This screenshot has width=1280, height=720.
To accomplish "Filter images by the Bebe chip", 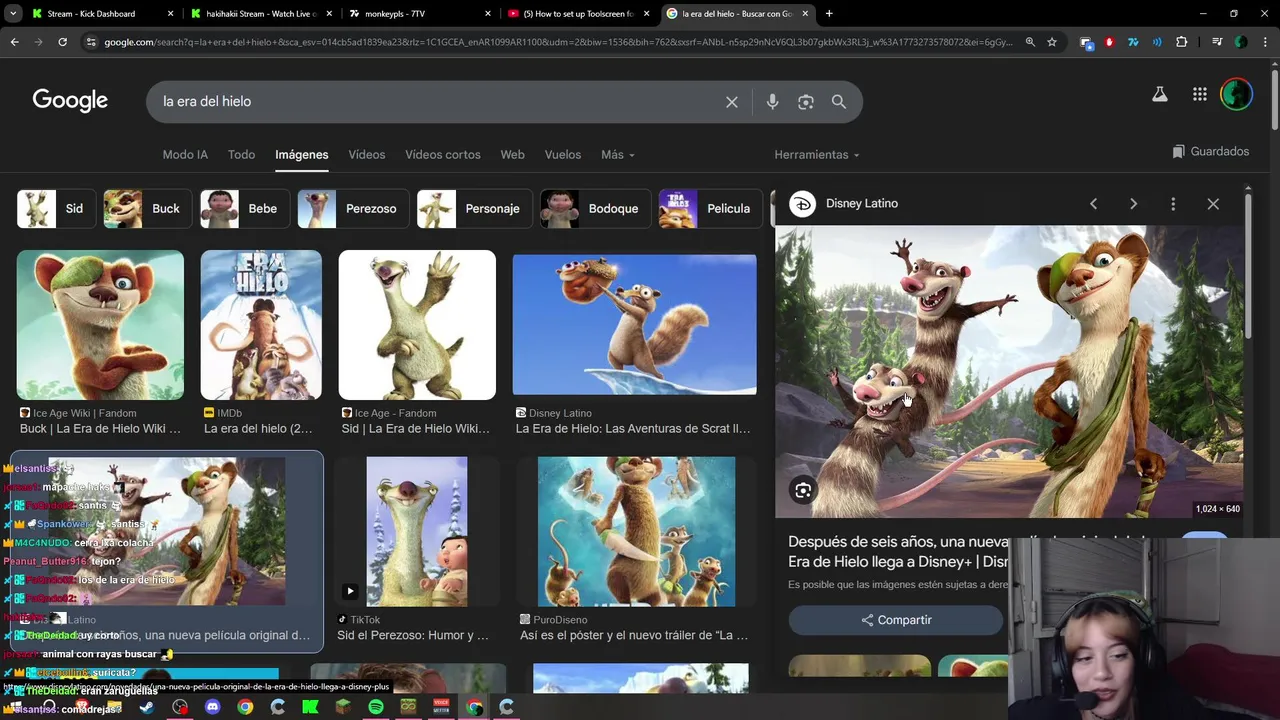I will (243, 209).
